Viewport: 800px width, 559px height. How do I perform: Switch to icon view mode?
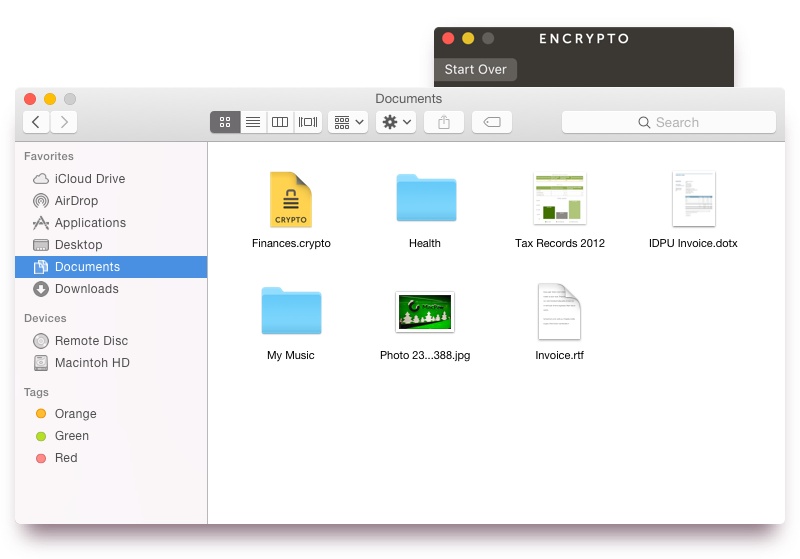pos(225,122)
